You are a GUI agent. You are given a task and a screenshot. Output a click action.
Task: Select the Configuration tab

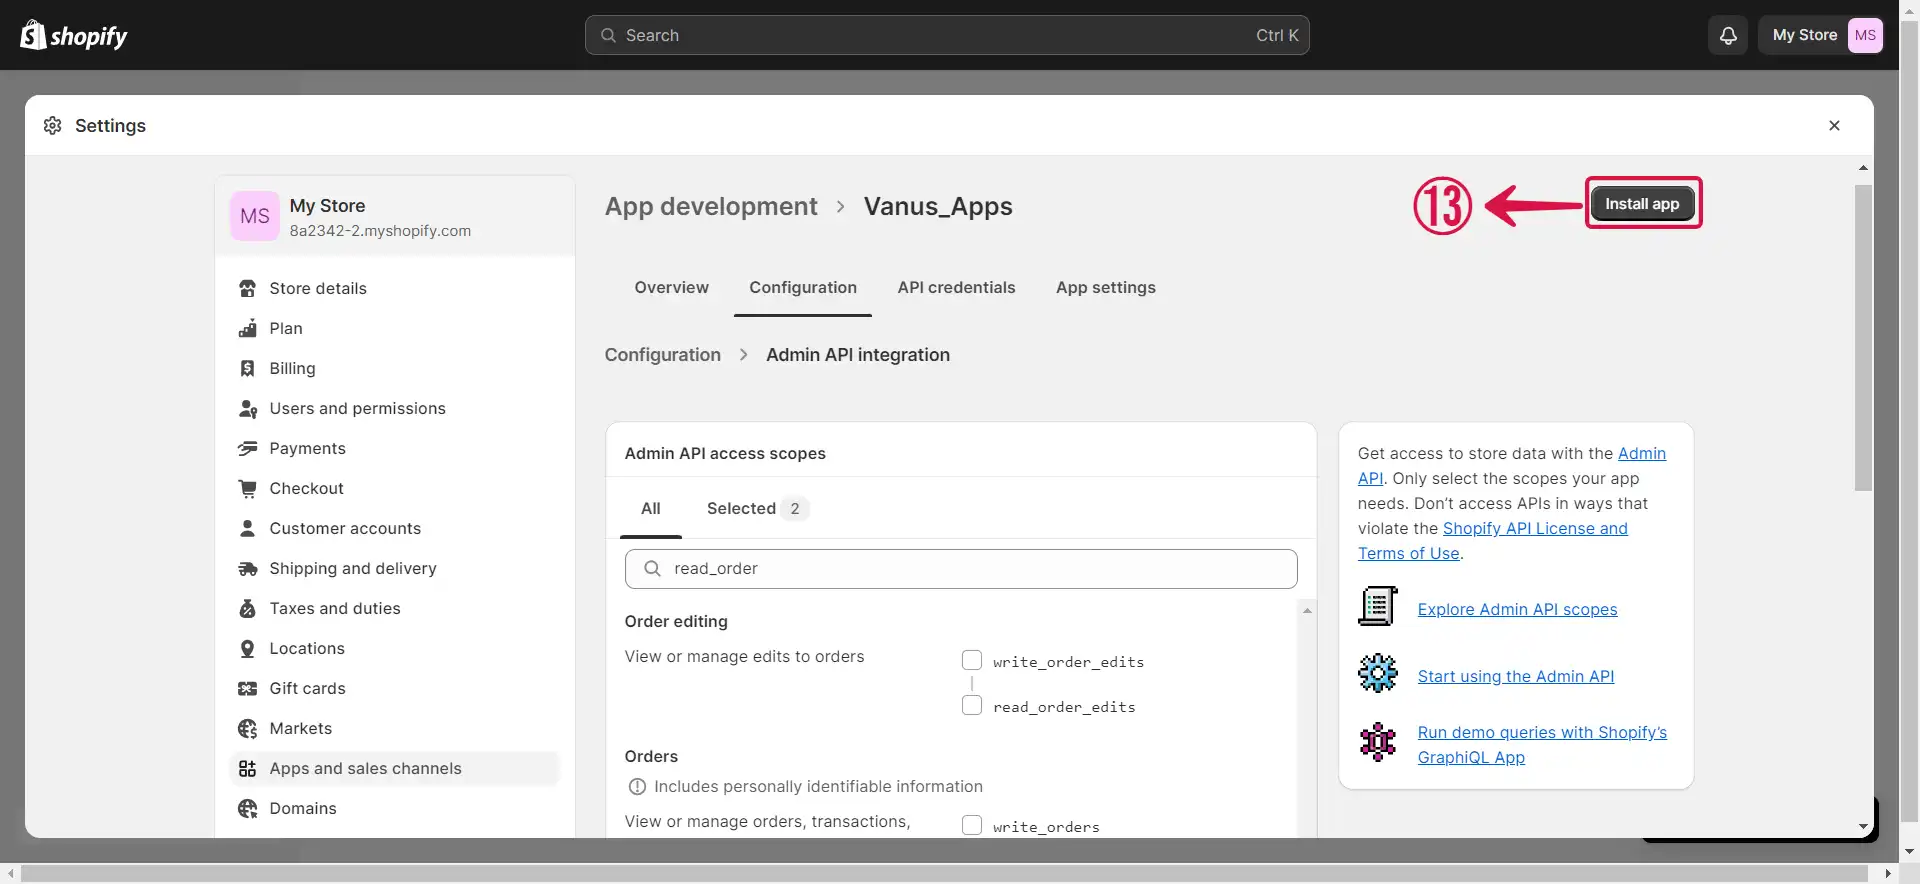click(803, 287)
